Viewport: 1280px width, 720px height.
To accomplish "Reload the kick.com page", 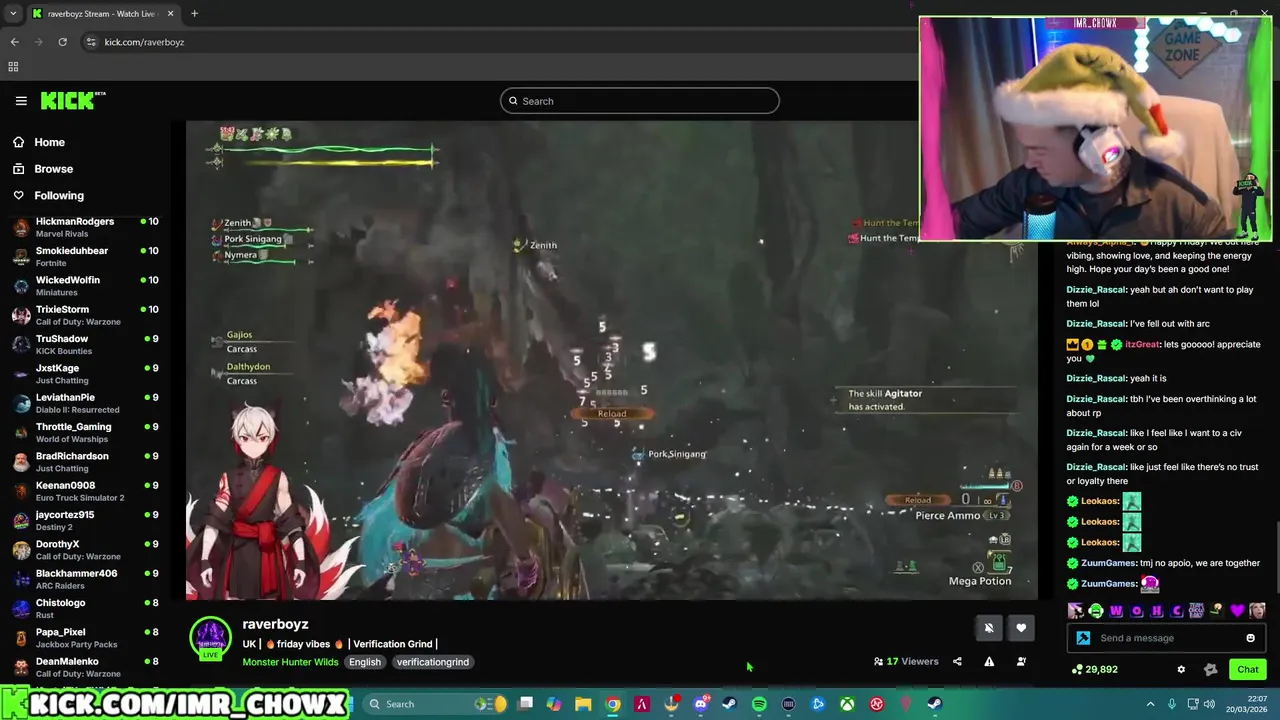I will pyautogui.click(x=62, y=42).
